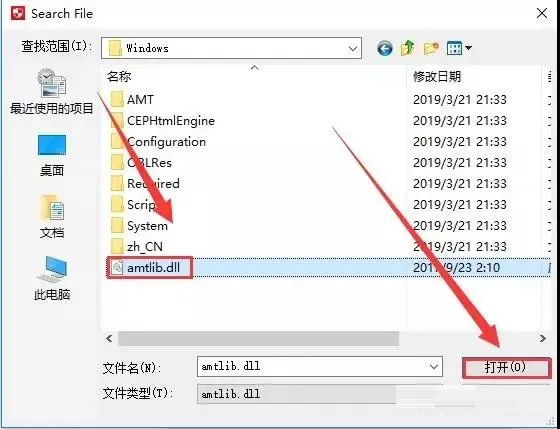Open the Recent Items (最近使用的项目) location
The height and width of the screenshot is (429, 560).
click(52, 92)
